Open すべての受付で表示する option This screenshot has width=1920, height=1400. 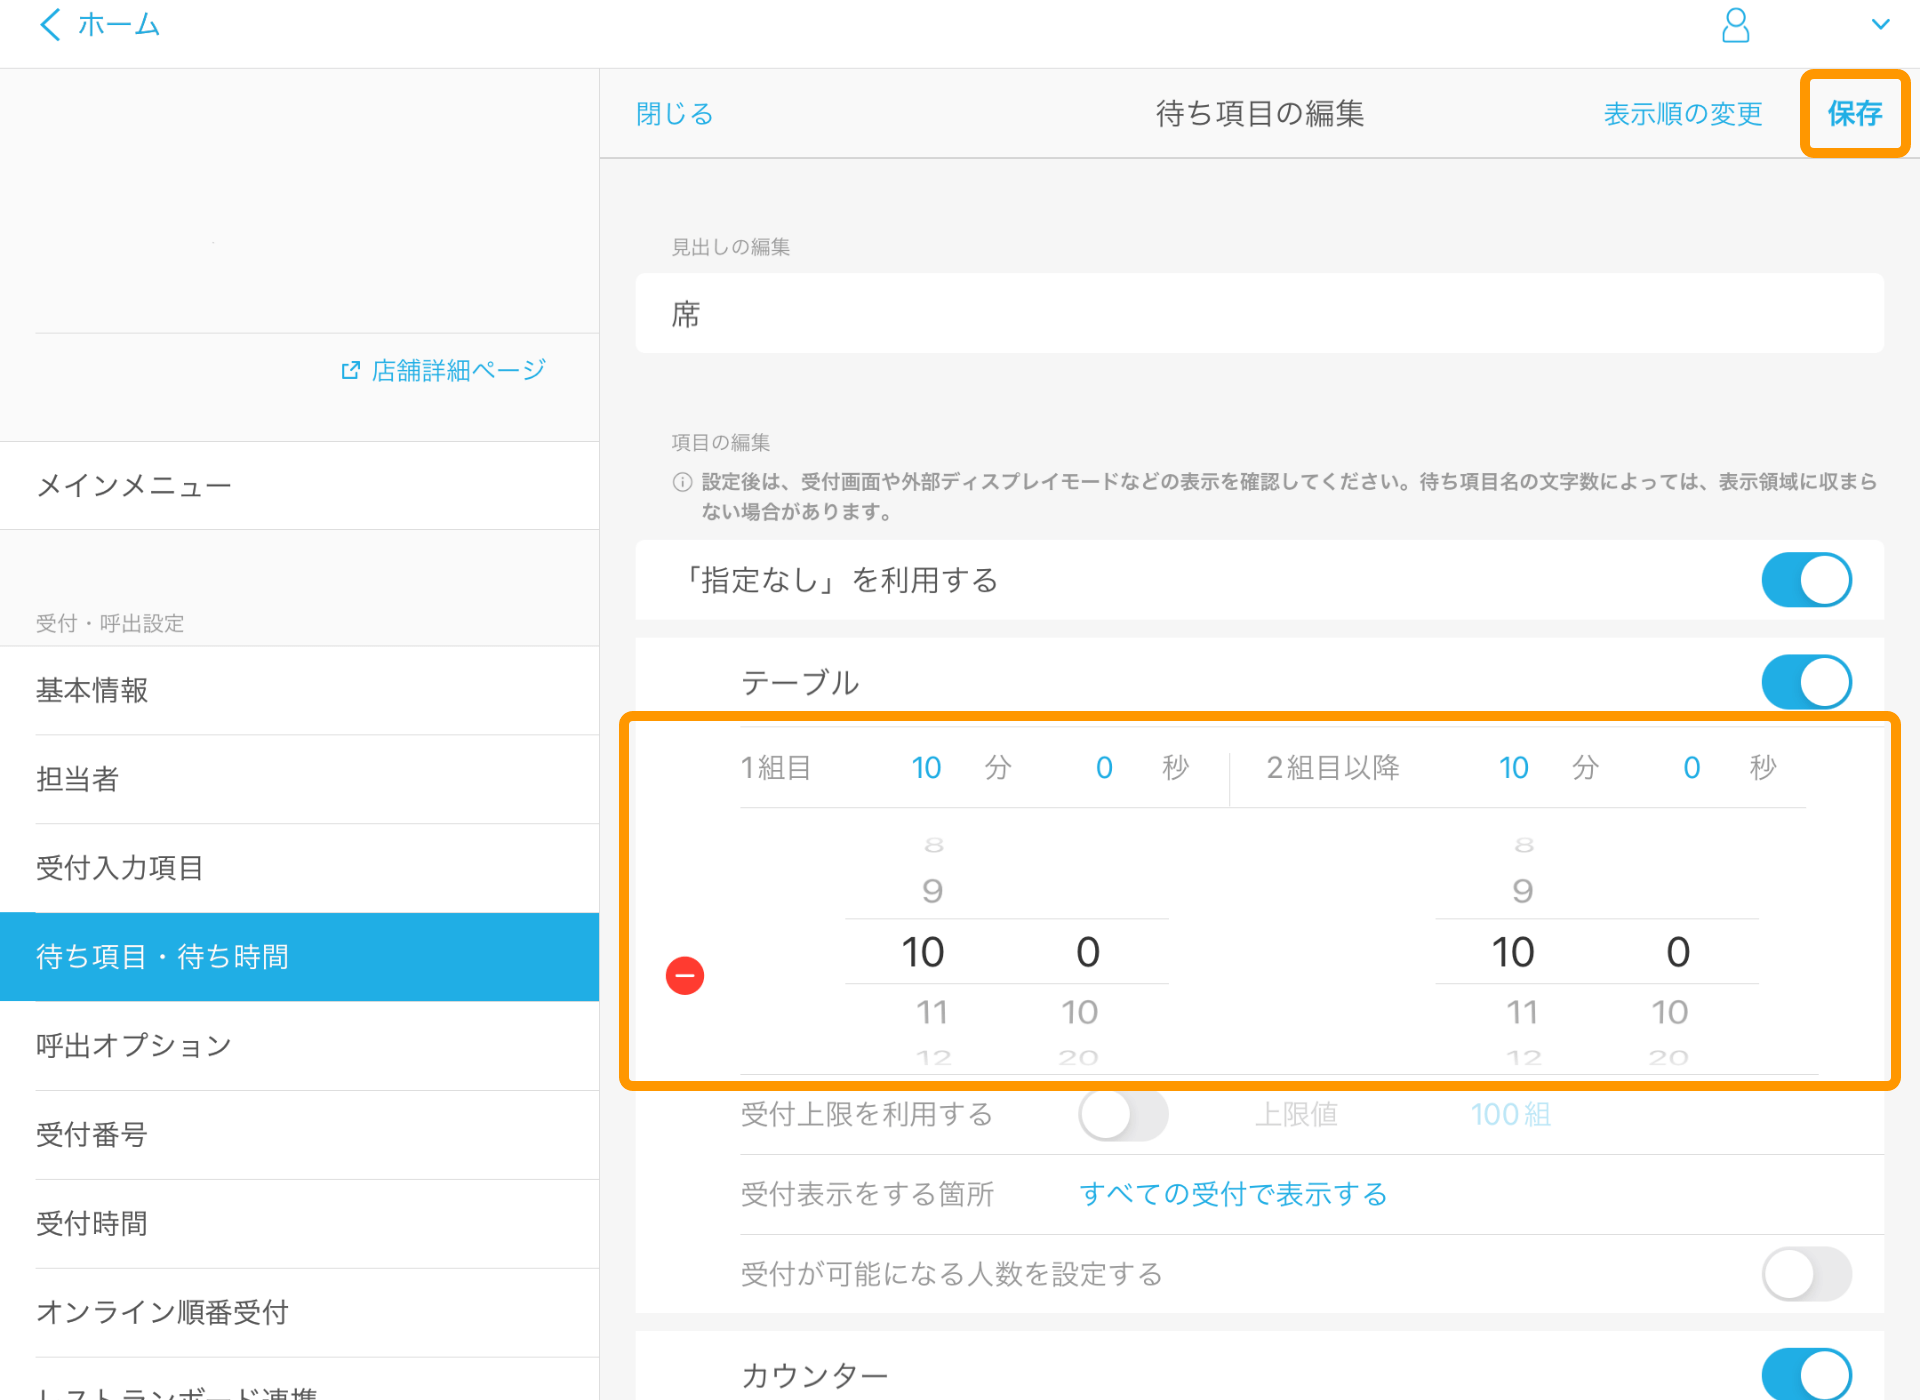1233,1194
